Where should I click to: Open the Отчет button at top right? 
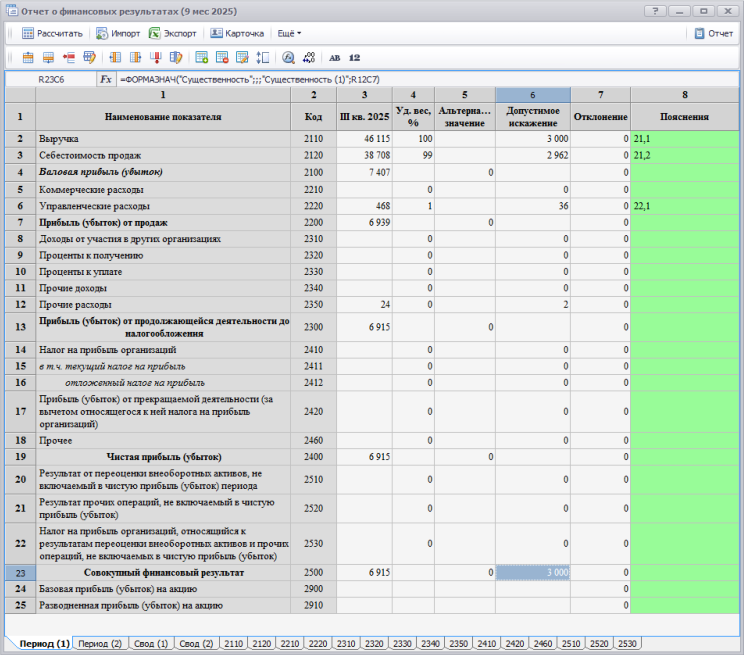click(714, 33)
